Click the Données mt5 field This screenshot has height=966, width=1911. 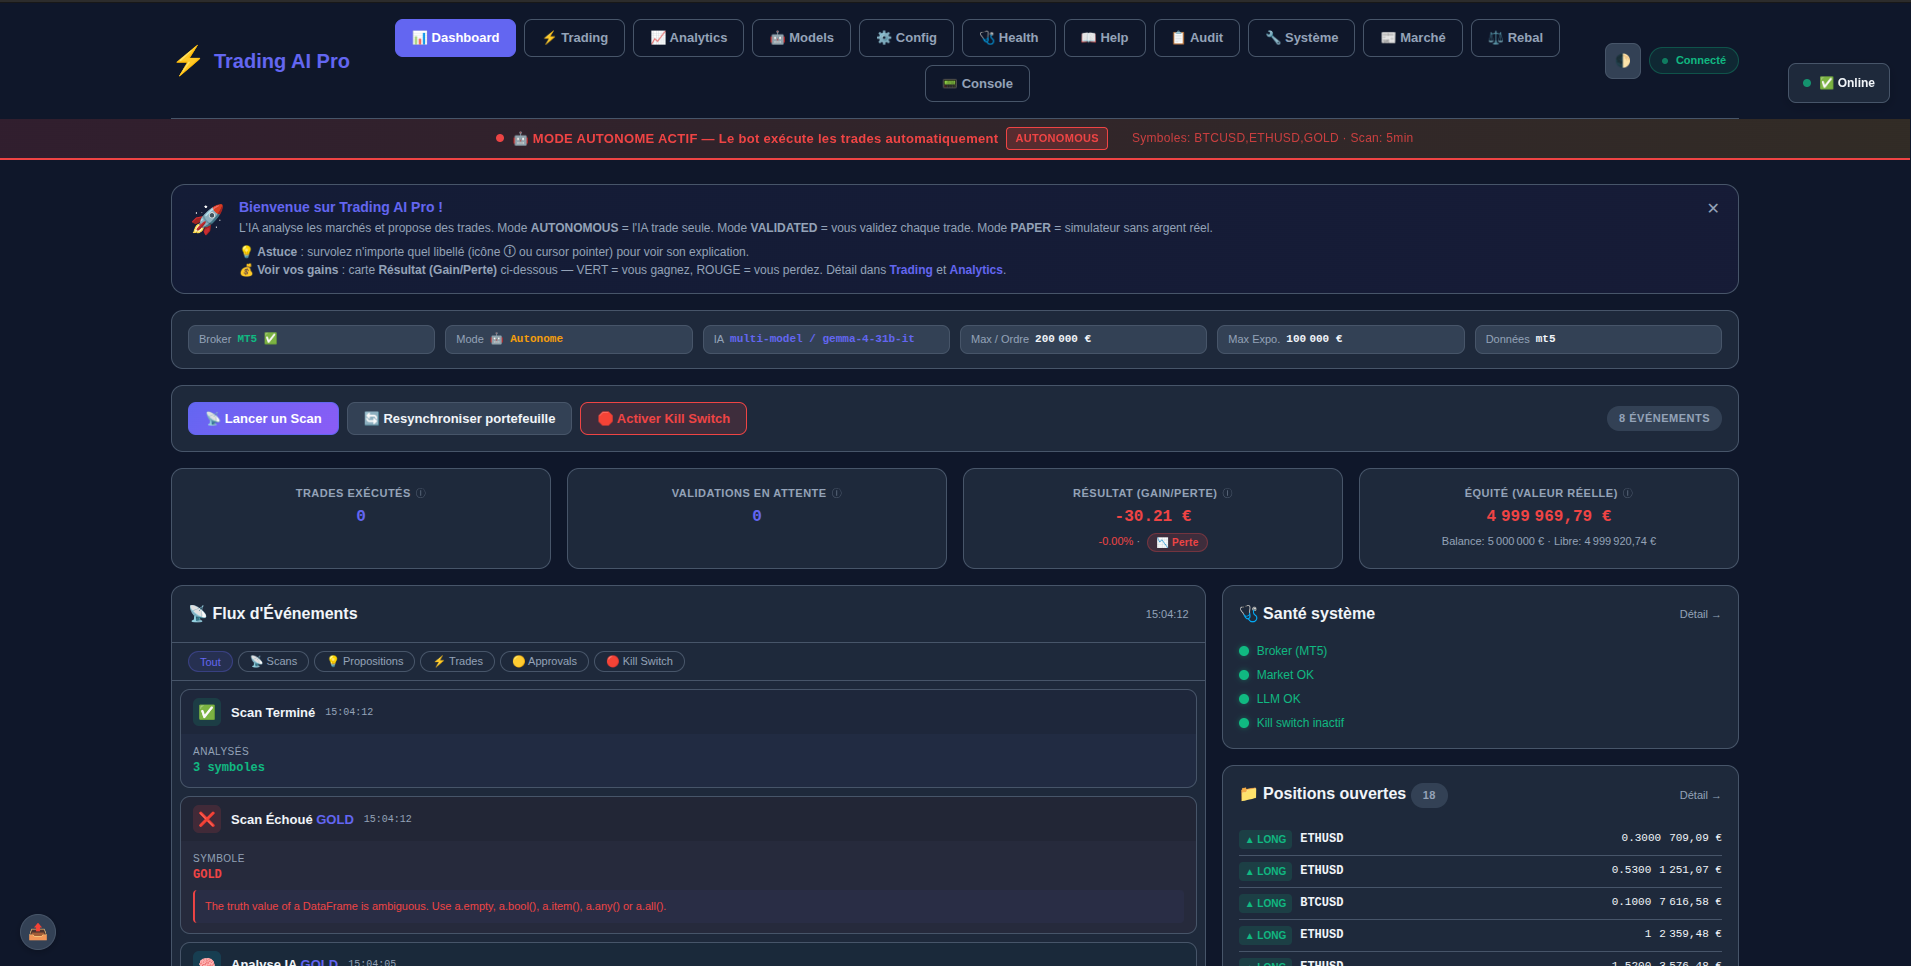pos(1598,339)
